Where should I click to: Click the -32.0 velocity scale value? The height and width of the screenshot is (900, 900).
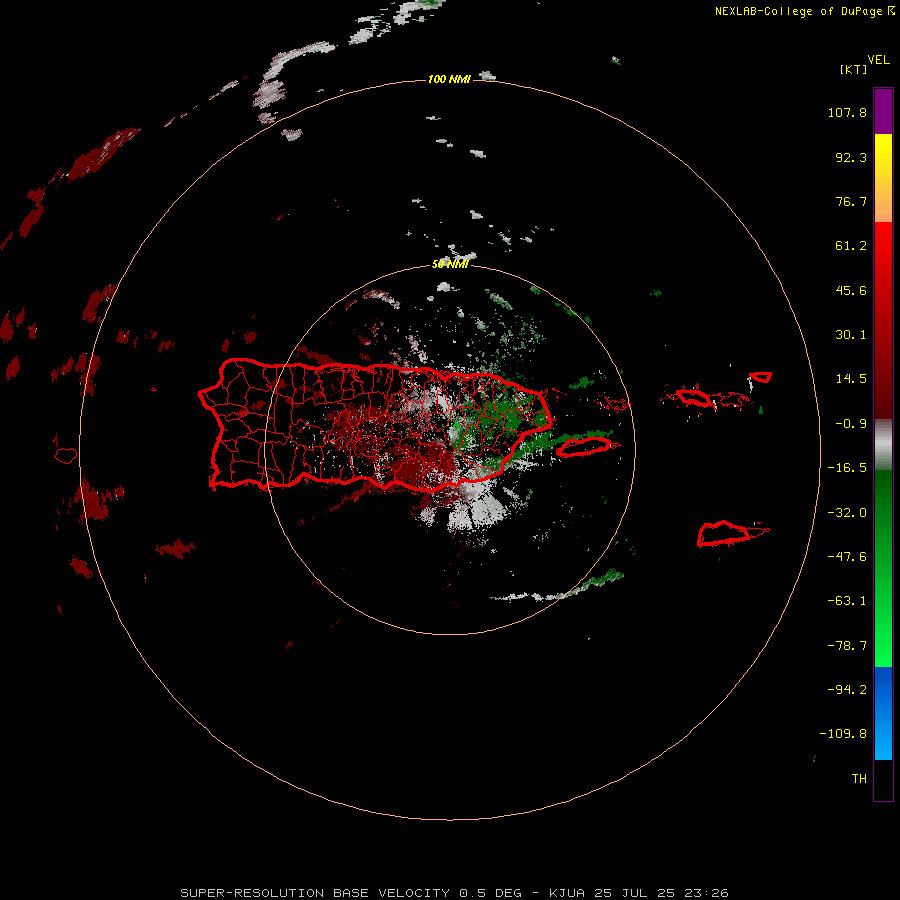[x=847, y=513]
